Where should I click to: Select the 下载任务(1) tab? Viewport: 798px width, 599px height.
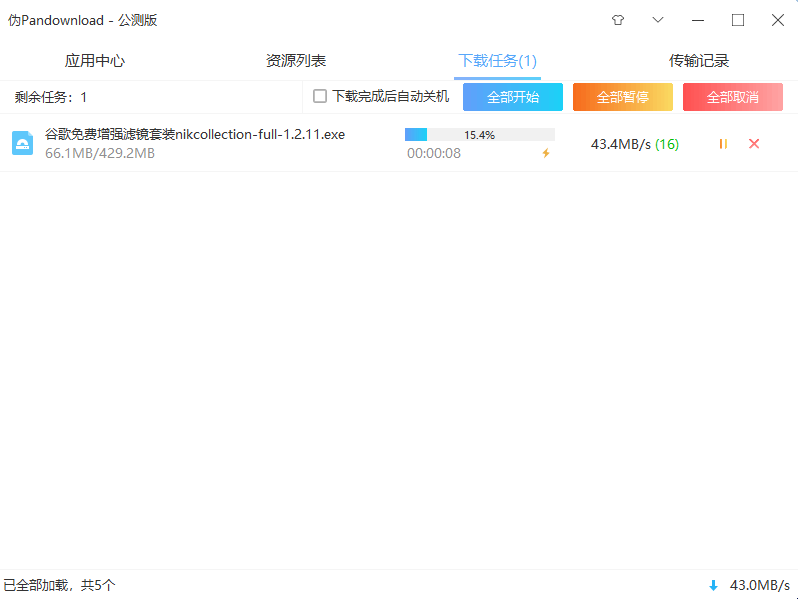(497, 61)
